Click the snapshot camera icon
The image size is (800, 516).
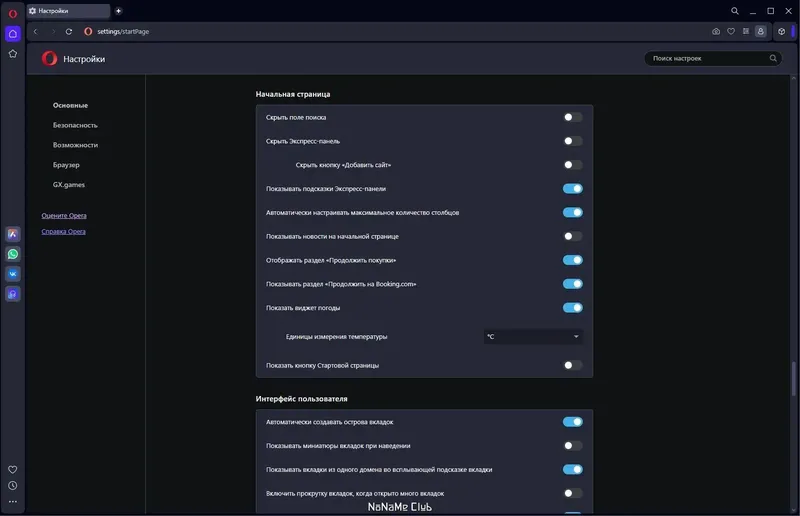point(716,31)
